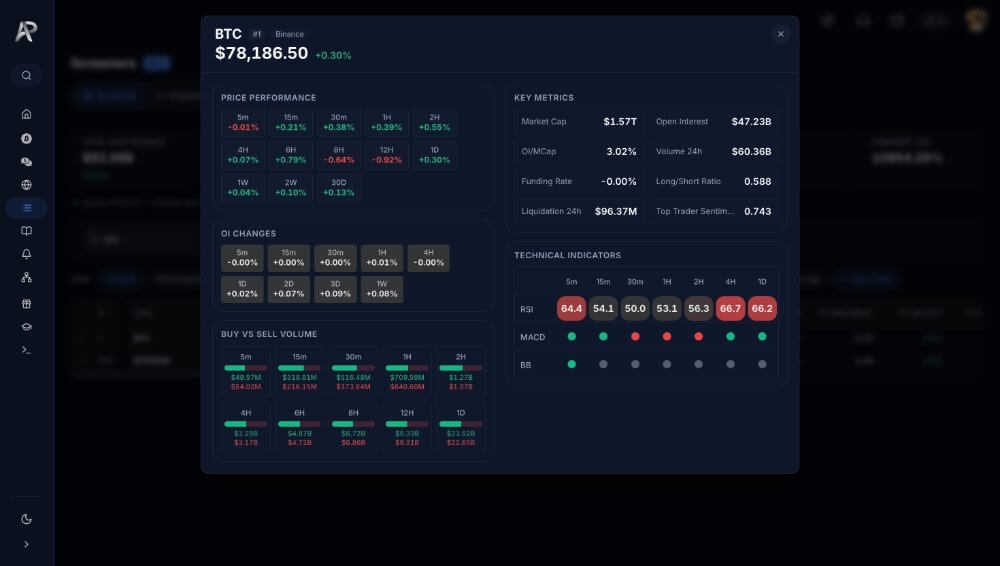Image resolution: width=1000 pixels, height=566 pixels.
Task: Click the open book sidebar icon
Action: coord(26,231)
